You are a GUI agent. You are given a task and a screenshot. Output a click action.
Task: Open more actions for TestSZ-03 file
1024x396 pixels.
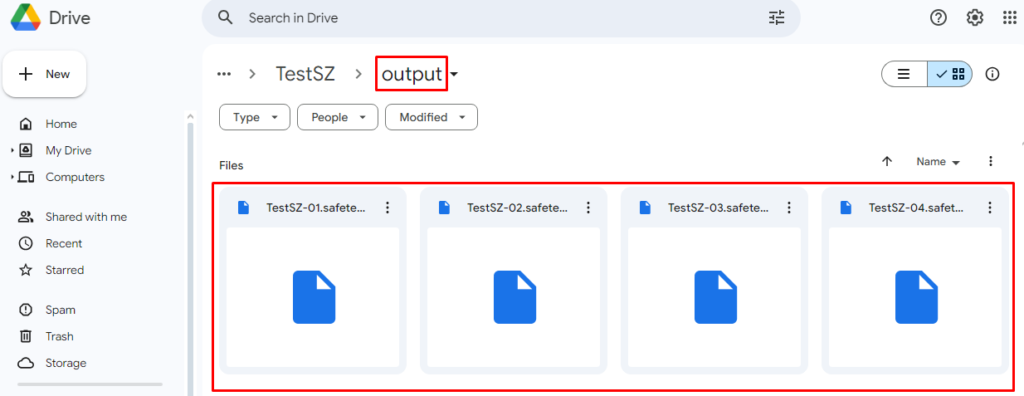(x=789, y=207)
